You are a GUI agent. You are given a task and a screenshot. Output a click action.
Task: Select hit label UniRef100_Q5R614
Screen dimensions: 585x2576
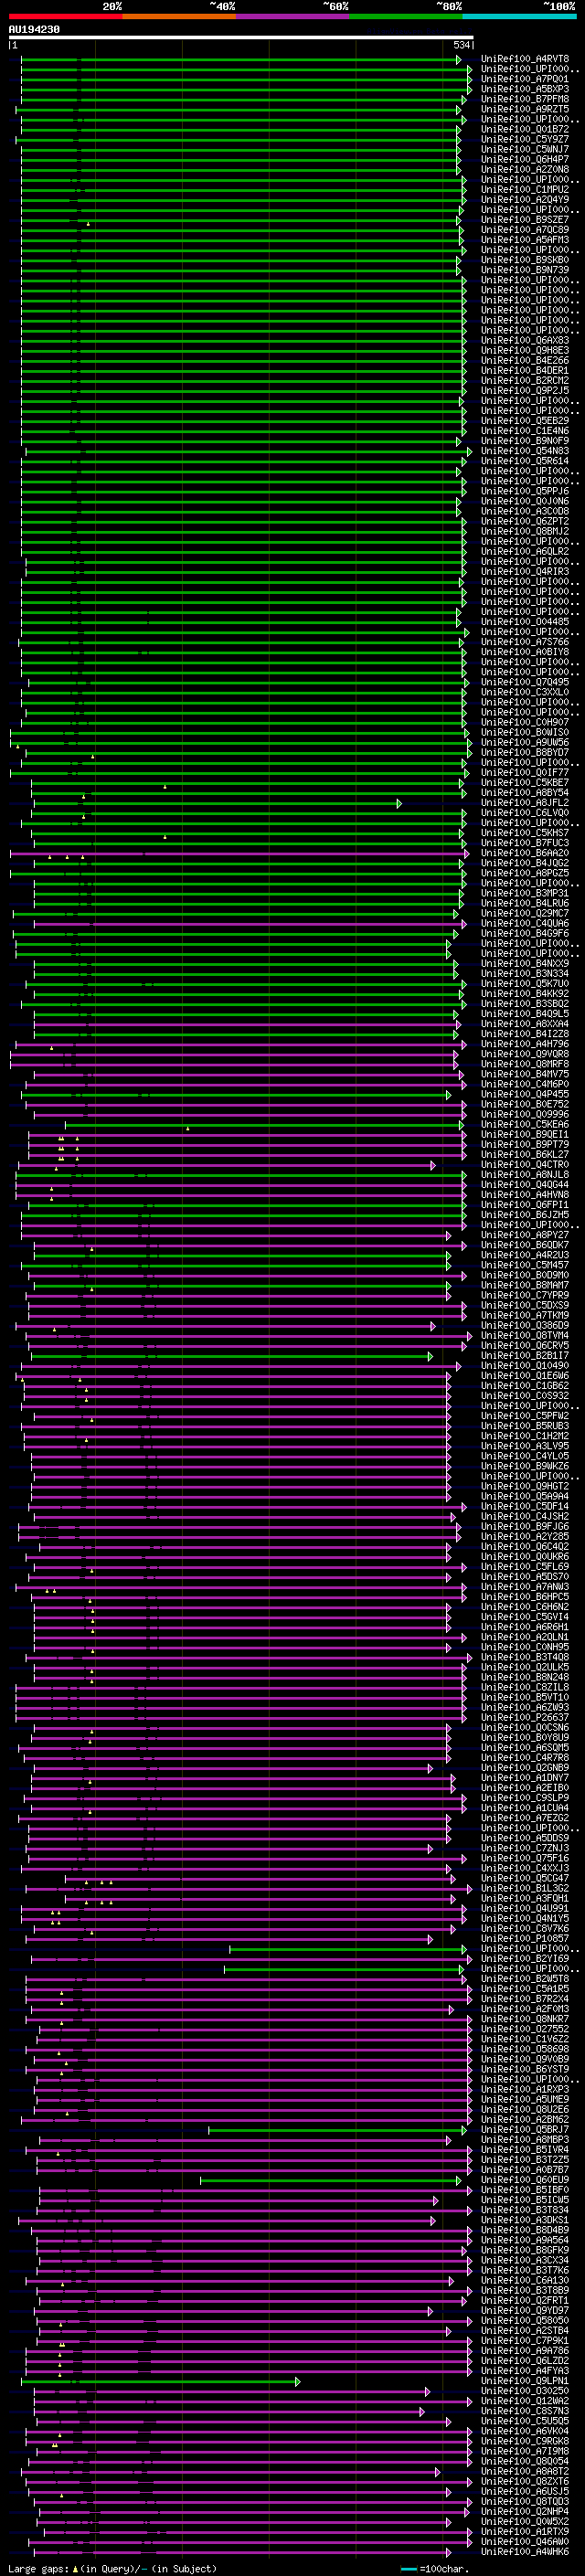(524, 461)
